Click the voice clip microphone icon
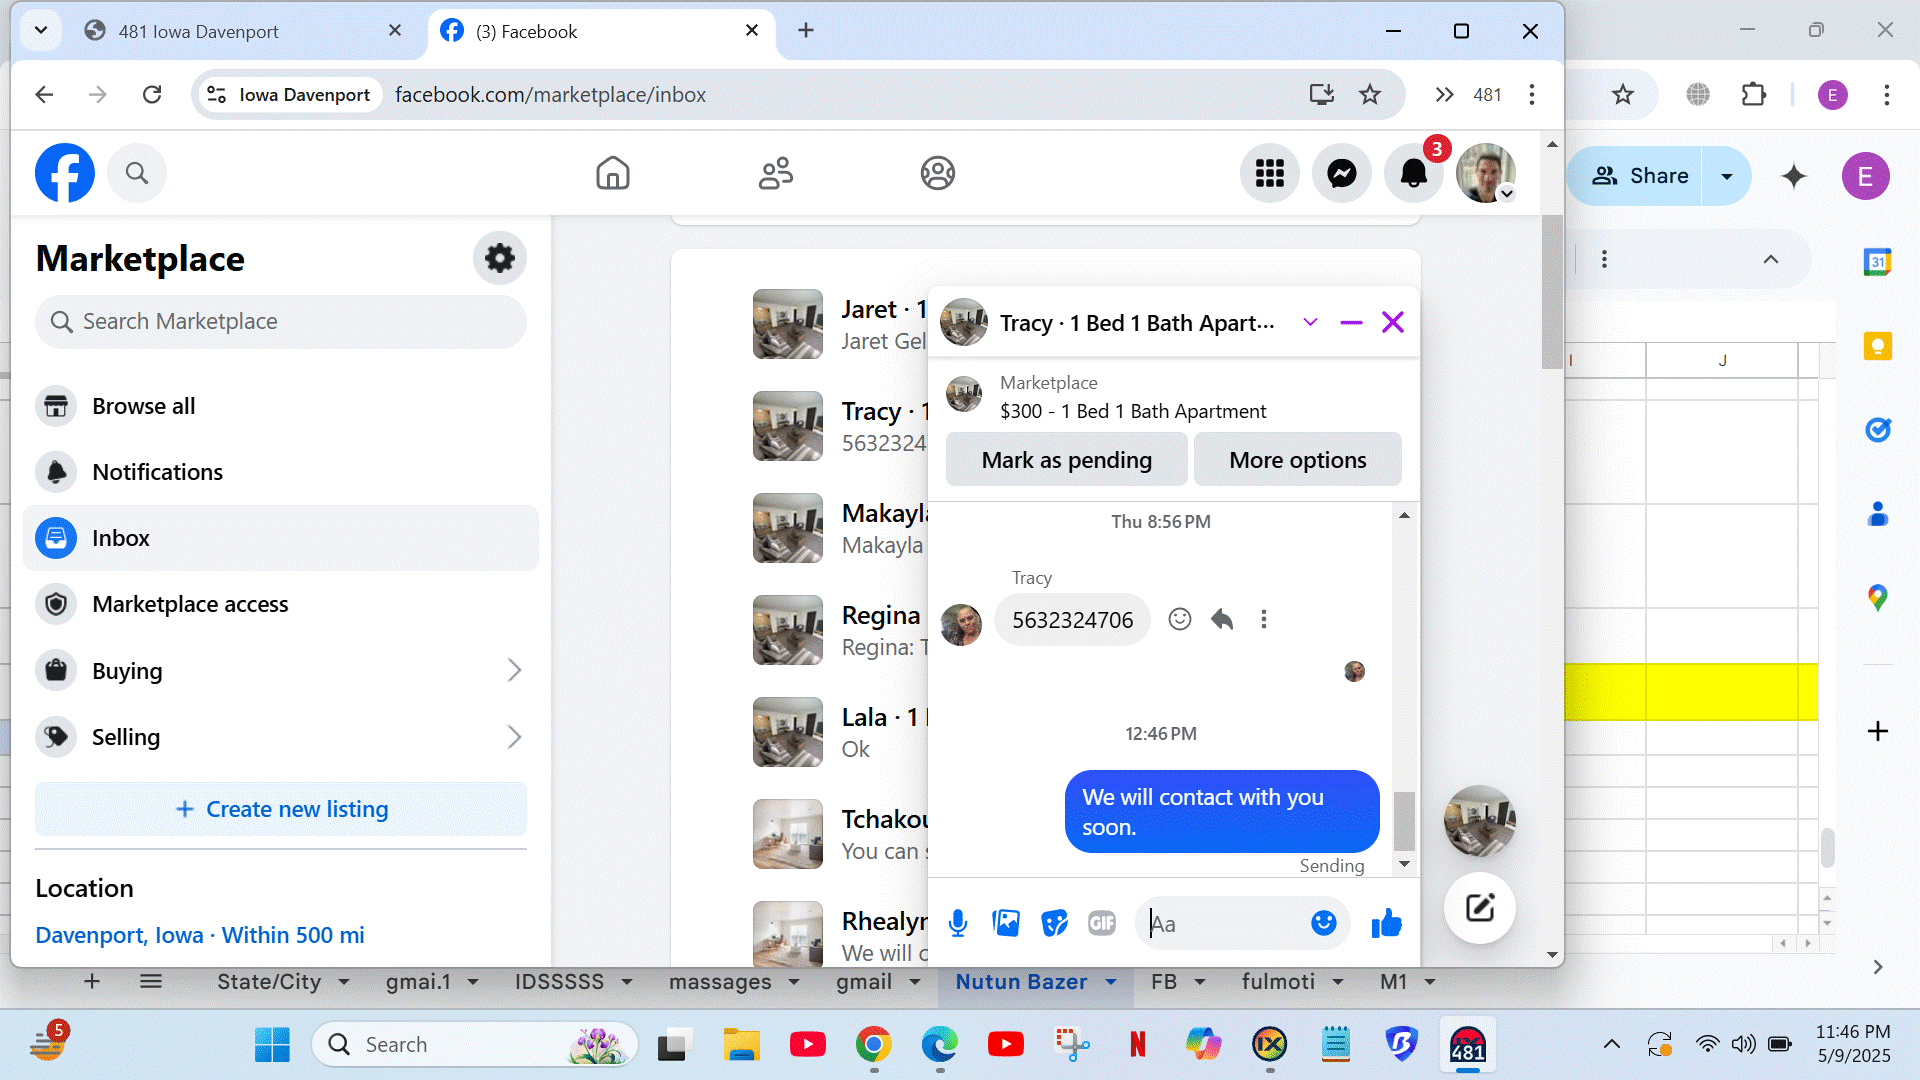This screenshot has height=1080, width=1920. (x=957, y=923)
